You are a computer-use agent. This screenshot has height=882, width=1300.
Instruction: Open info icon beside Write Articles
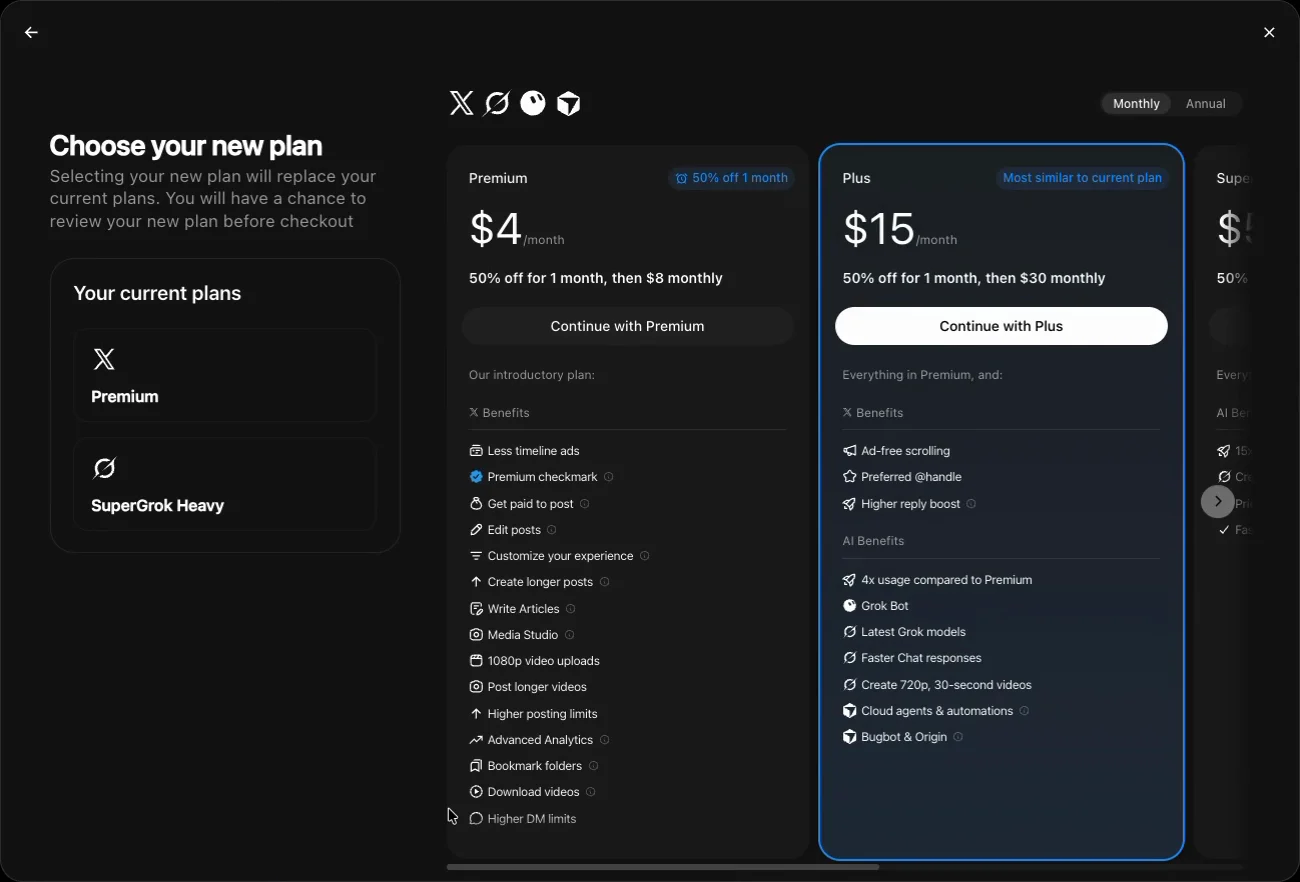[x=571, y=609]
